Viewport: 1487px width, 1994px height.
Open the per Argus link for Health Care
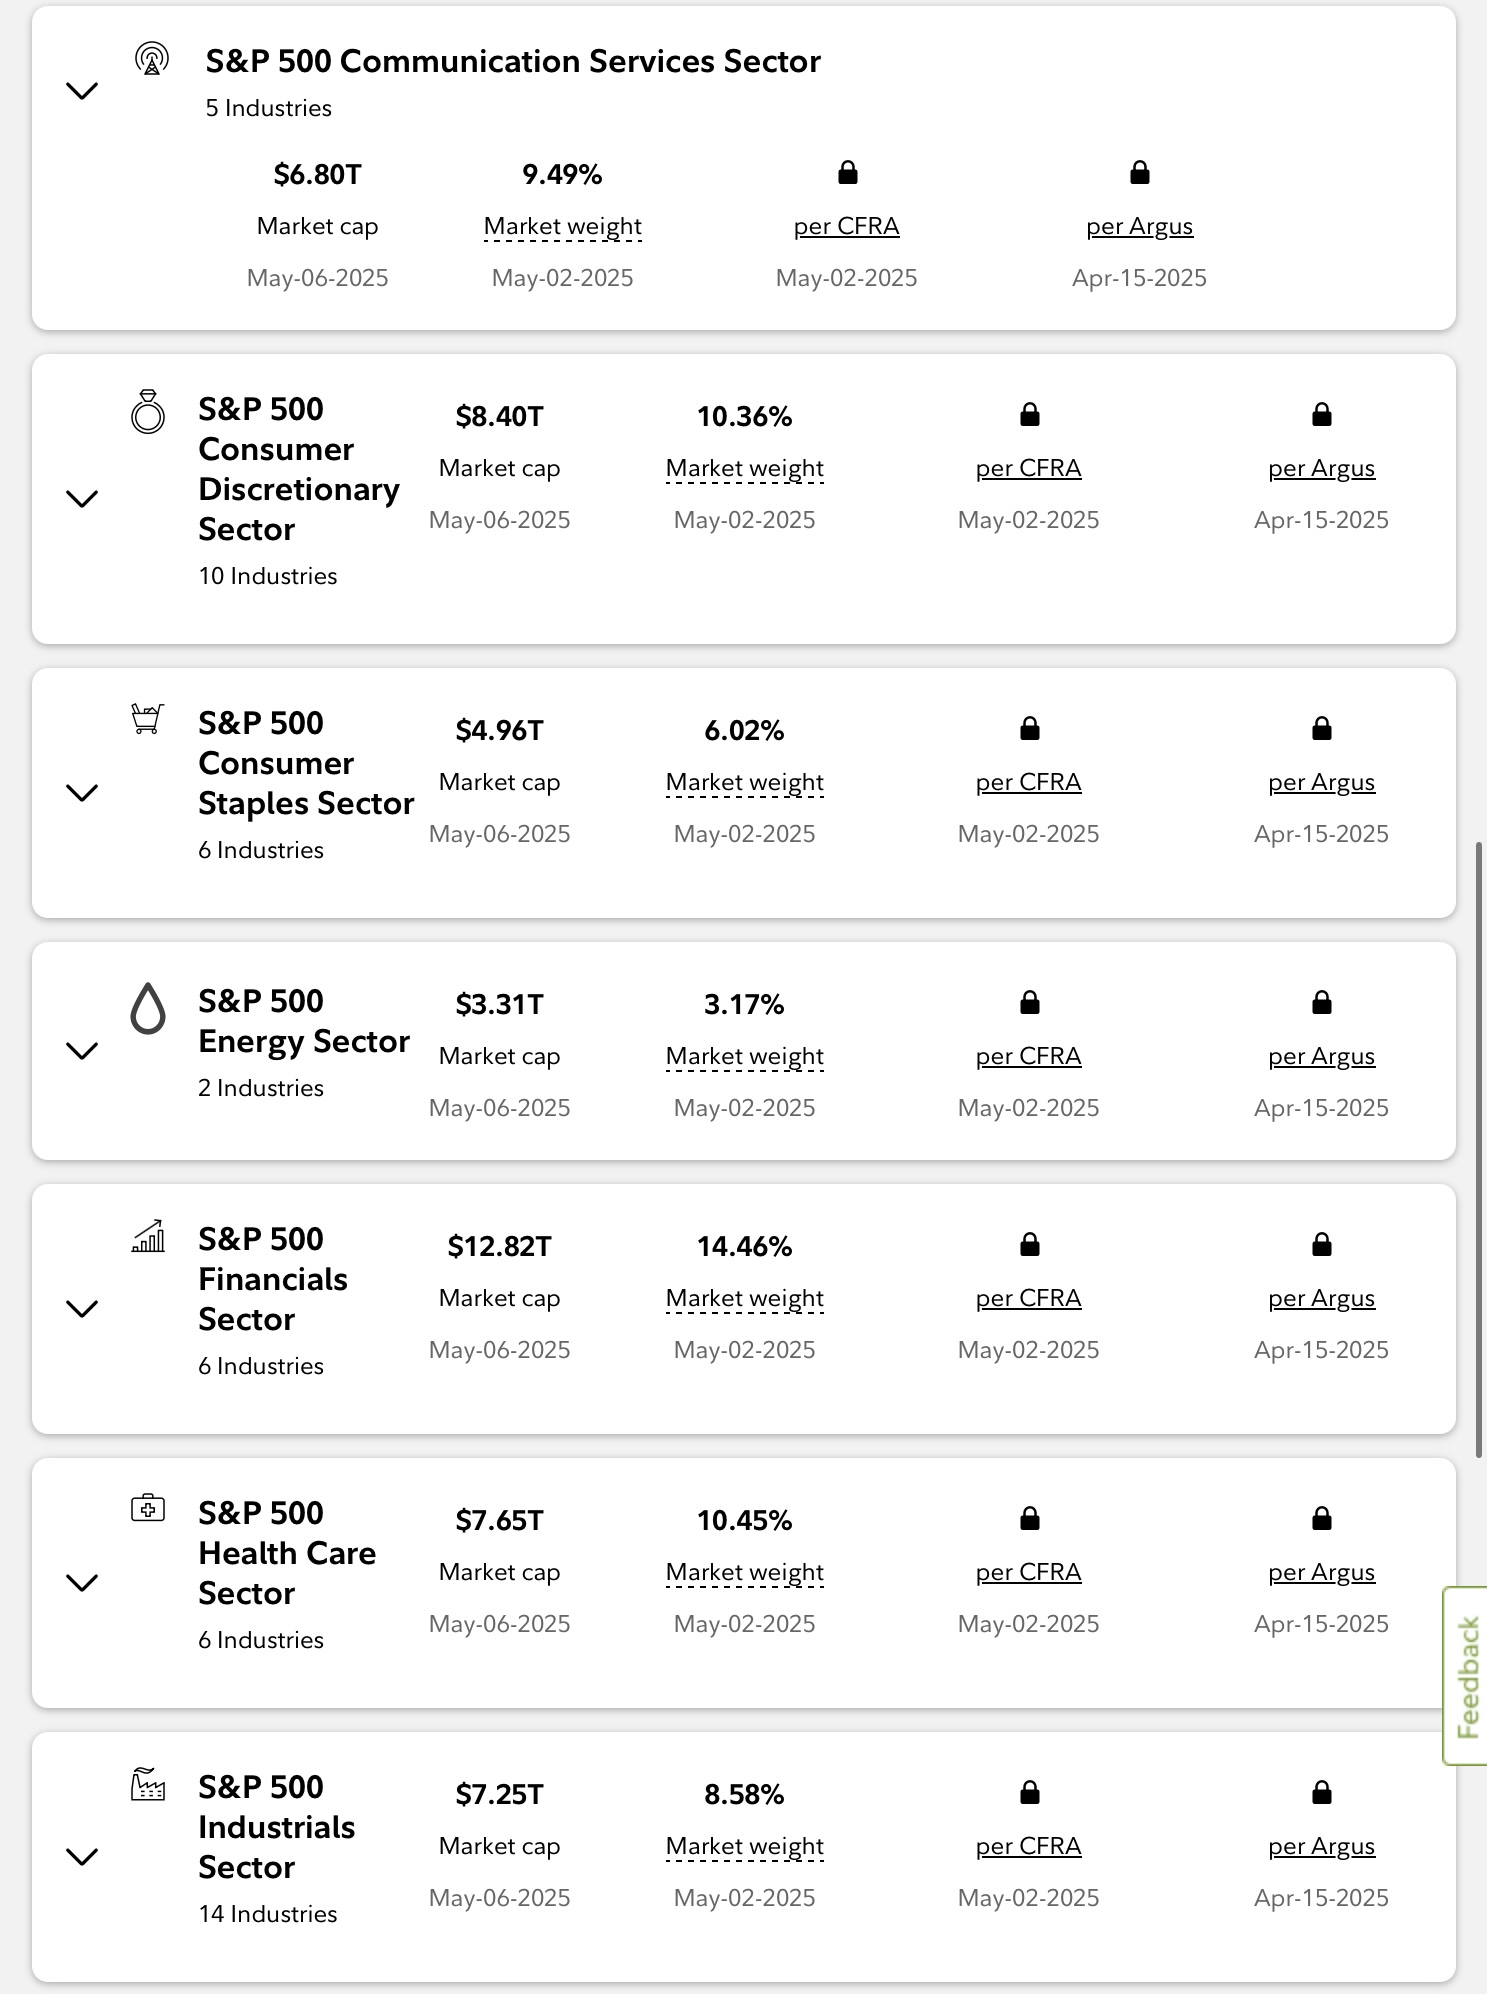pyautogui.click(x=1321, y=1572)
